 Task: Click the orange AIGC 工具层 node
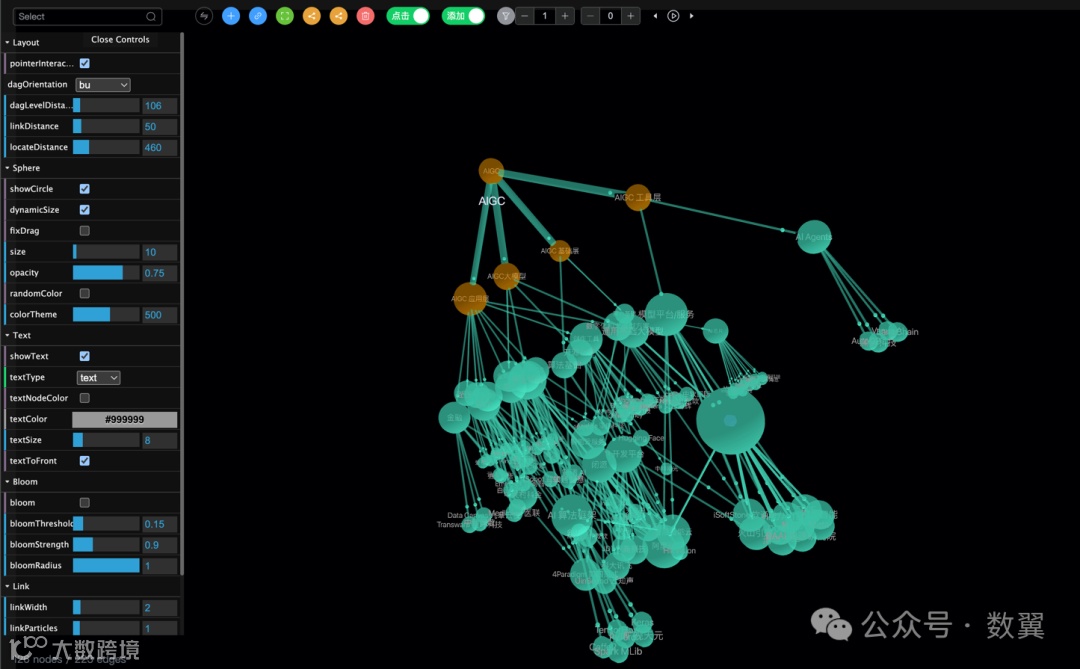[638, 198]
